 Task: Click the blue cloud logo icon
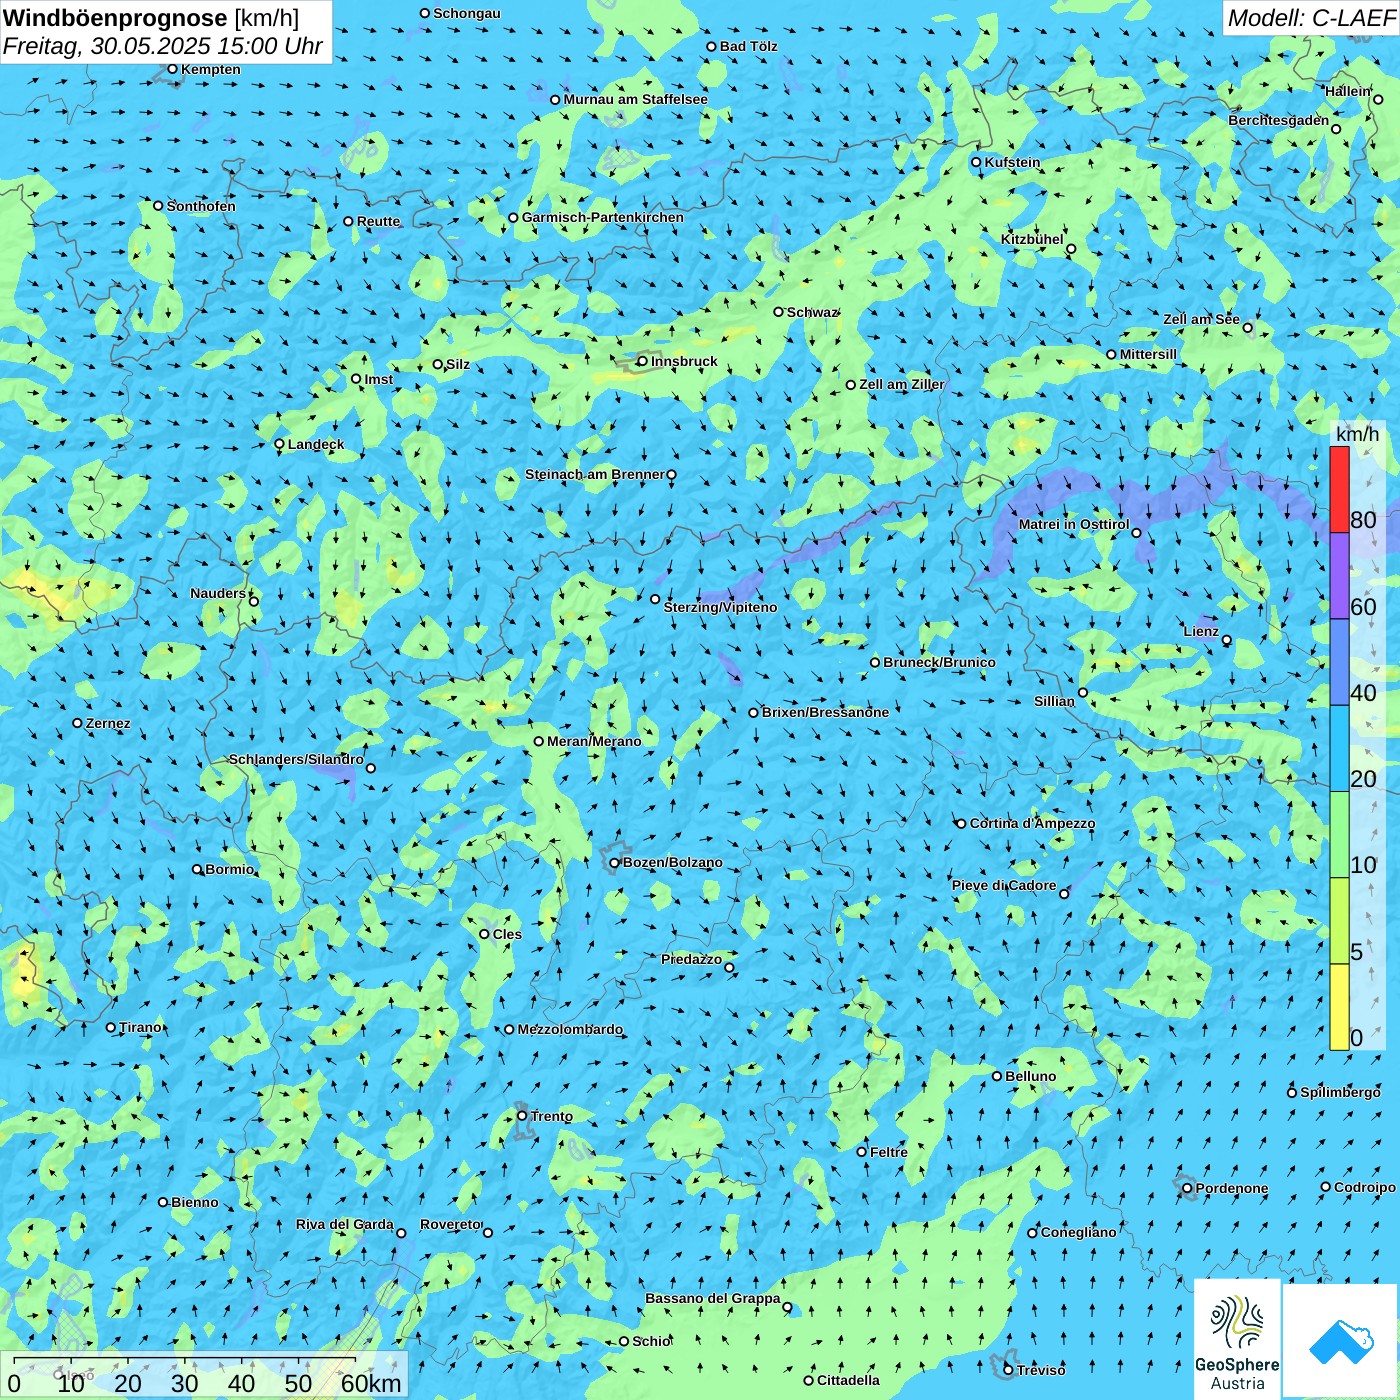[1341, 1342]
